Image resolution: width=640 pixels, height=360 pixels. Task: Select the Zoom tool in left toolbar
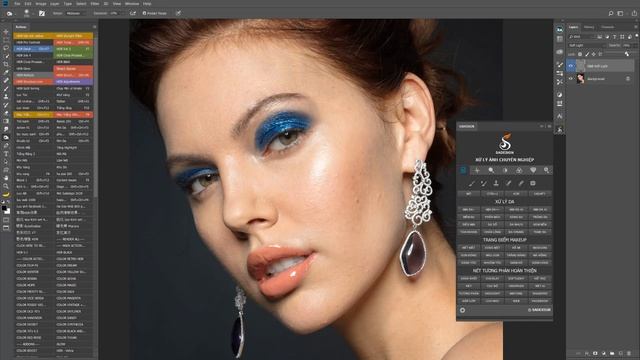pos(6,186)
